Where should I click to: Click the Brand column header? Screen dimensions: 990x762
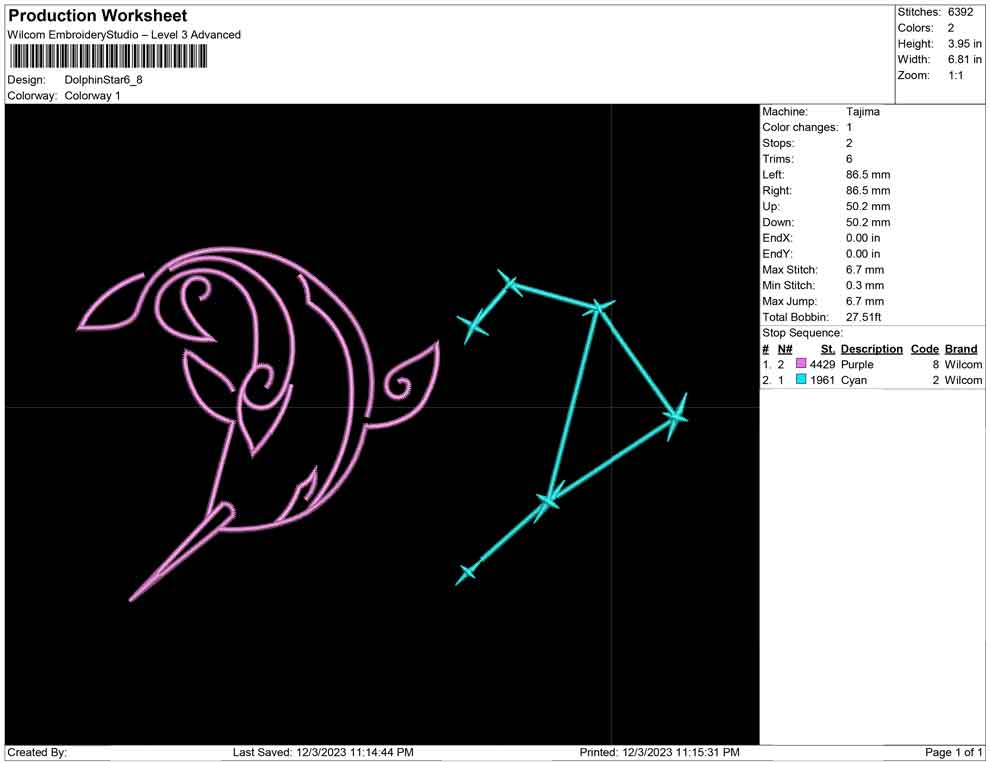[x=961, y=349]
